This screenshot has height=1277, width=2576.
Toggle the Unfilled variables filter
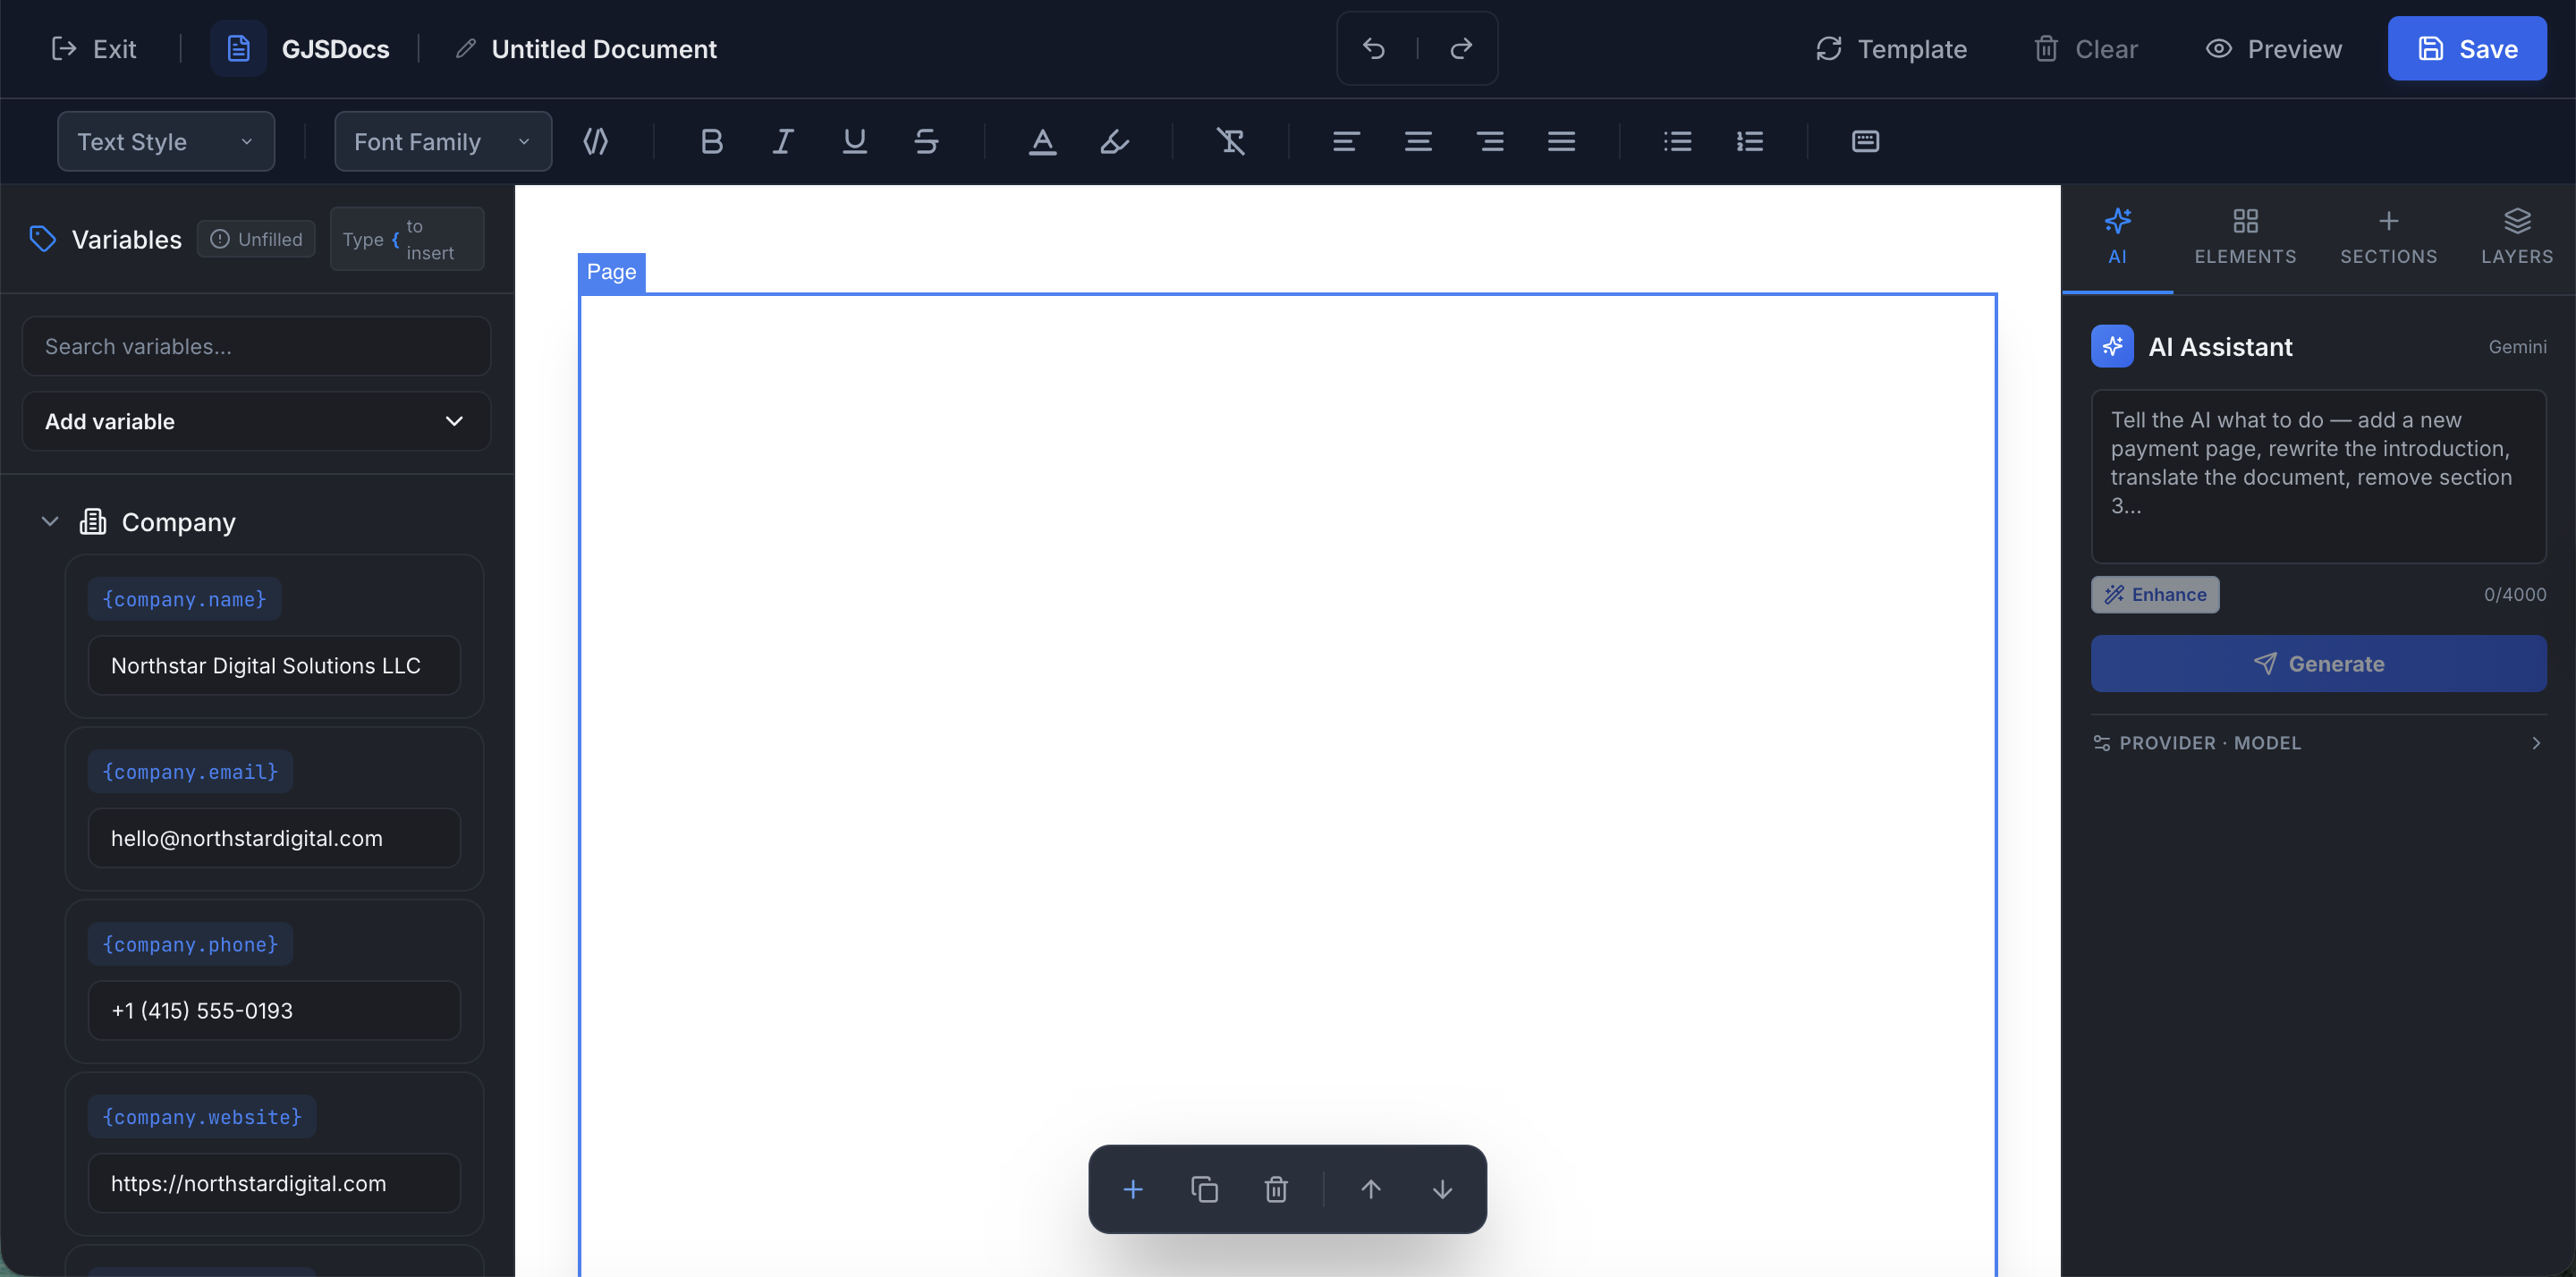(256, 239)
